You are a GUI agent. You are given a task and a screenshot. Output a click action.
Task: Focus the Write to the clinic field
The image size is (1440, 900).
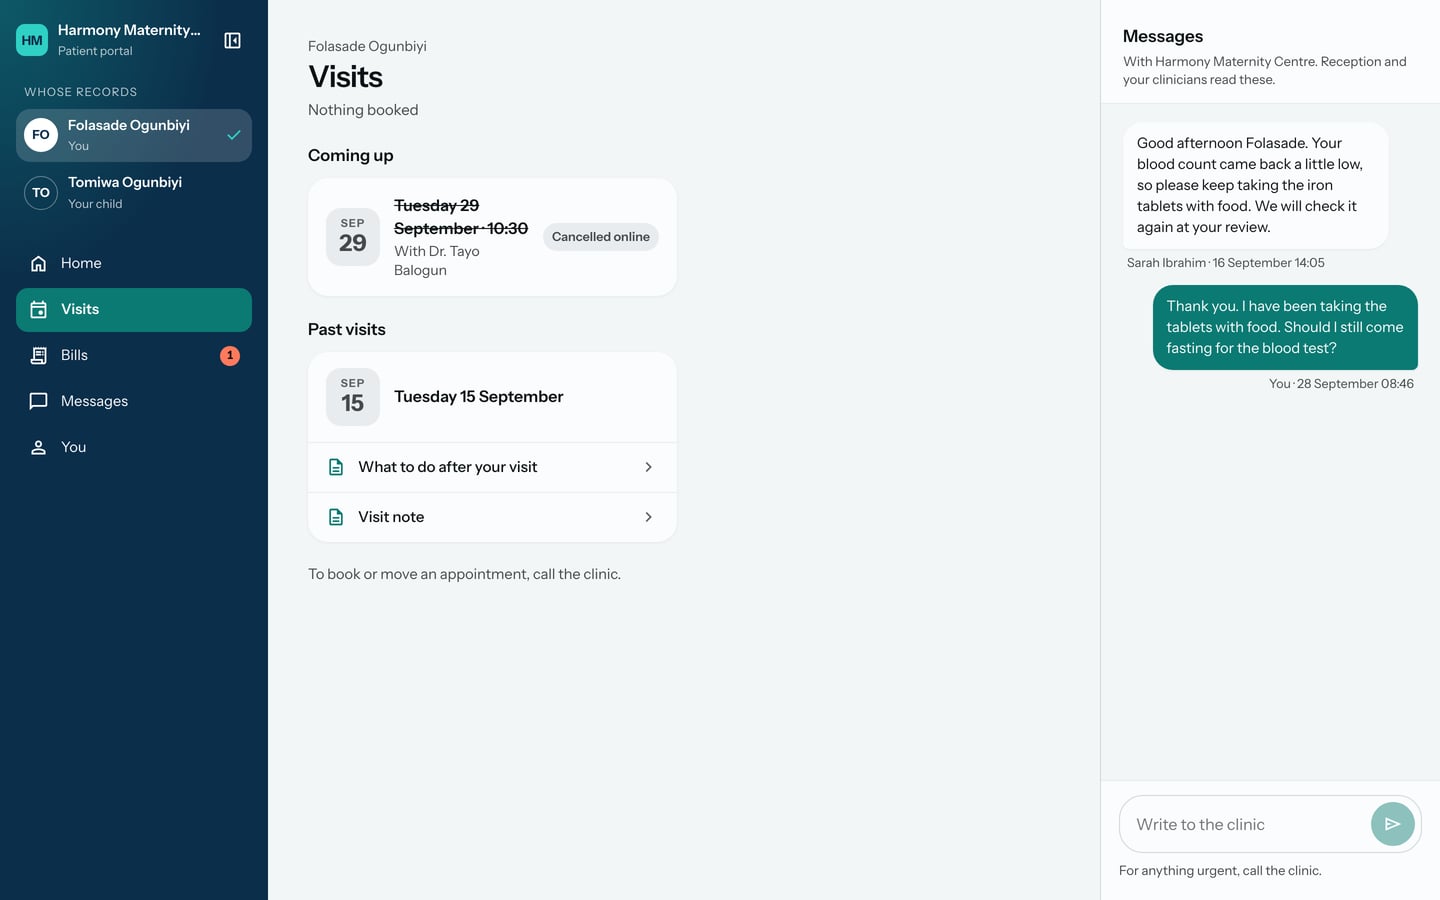coord(1245,824)
